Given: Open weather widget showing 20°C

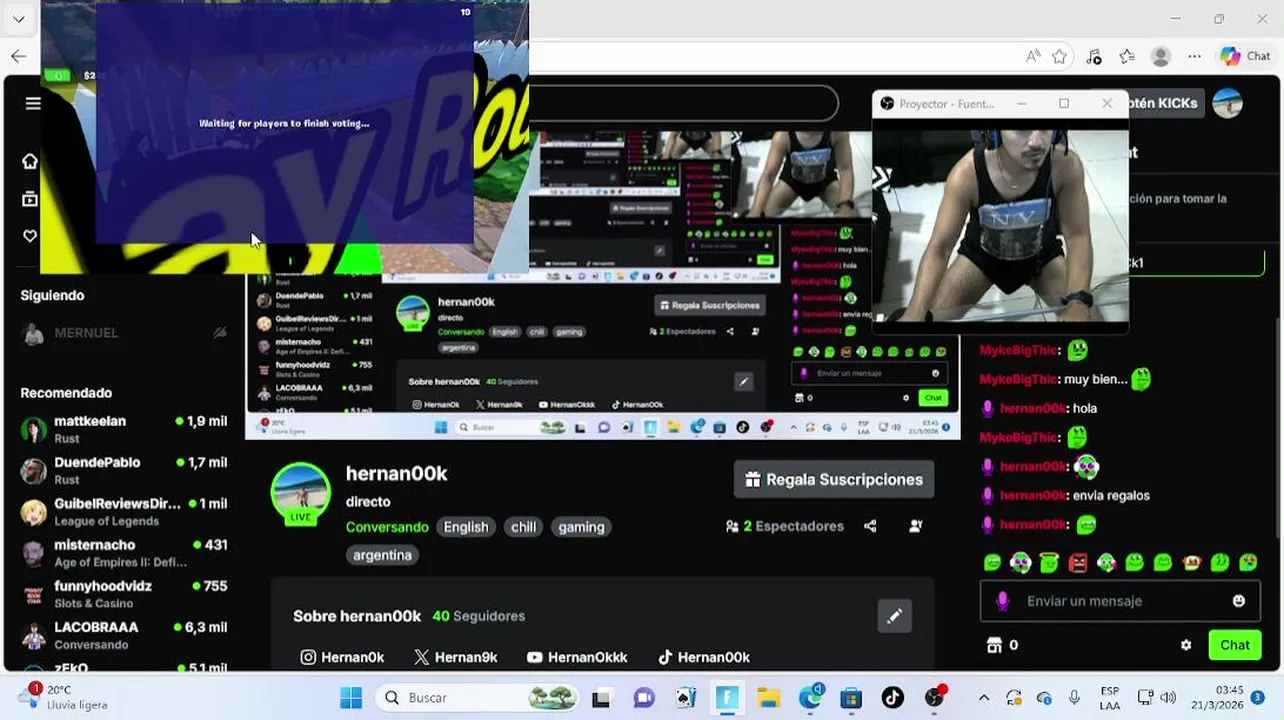Looking at the screenshot, I should click(63, 697).
